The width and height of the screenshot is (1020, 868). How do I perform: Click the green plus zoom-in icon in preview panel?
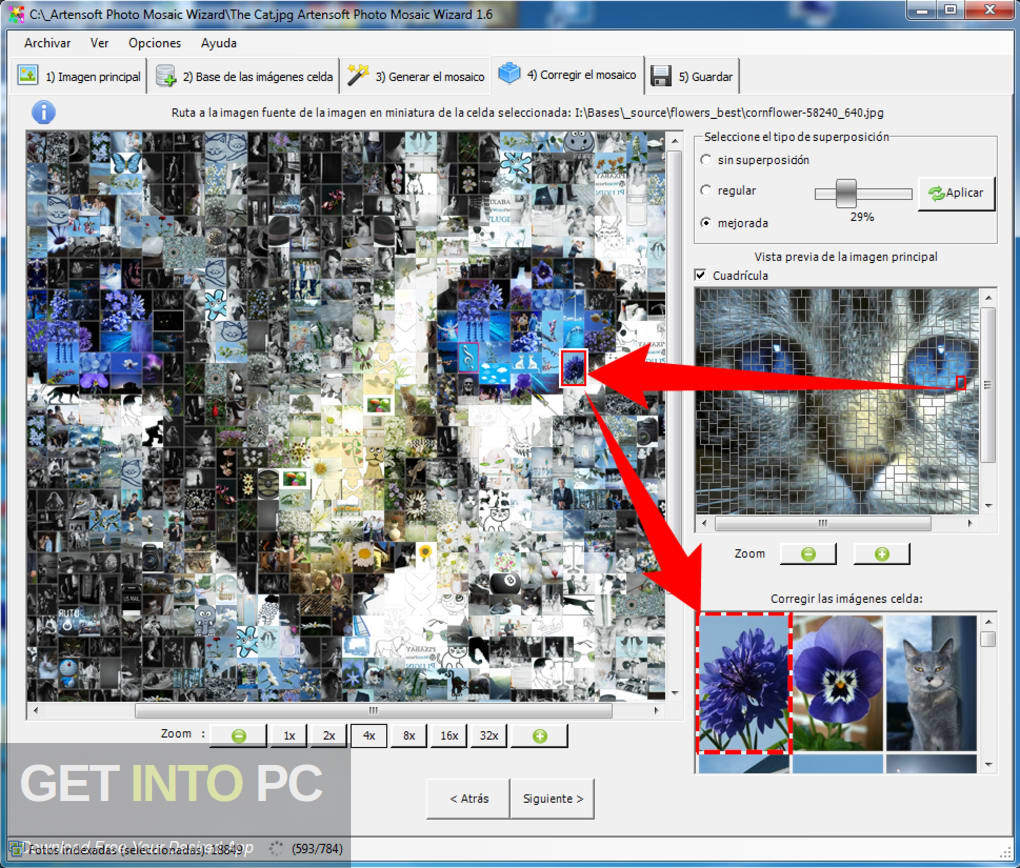(x=881, y=553)
